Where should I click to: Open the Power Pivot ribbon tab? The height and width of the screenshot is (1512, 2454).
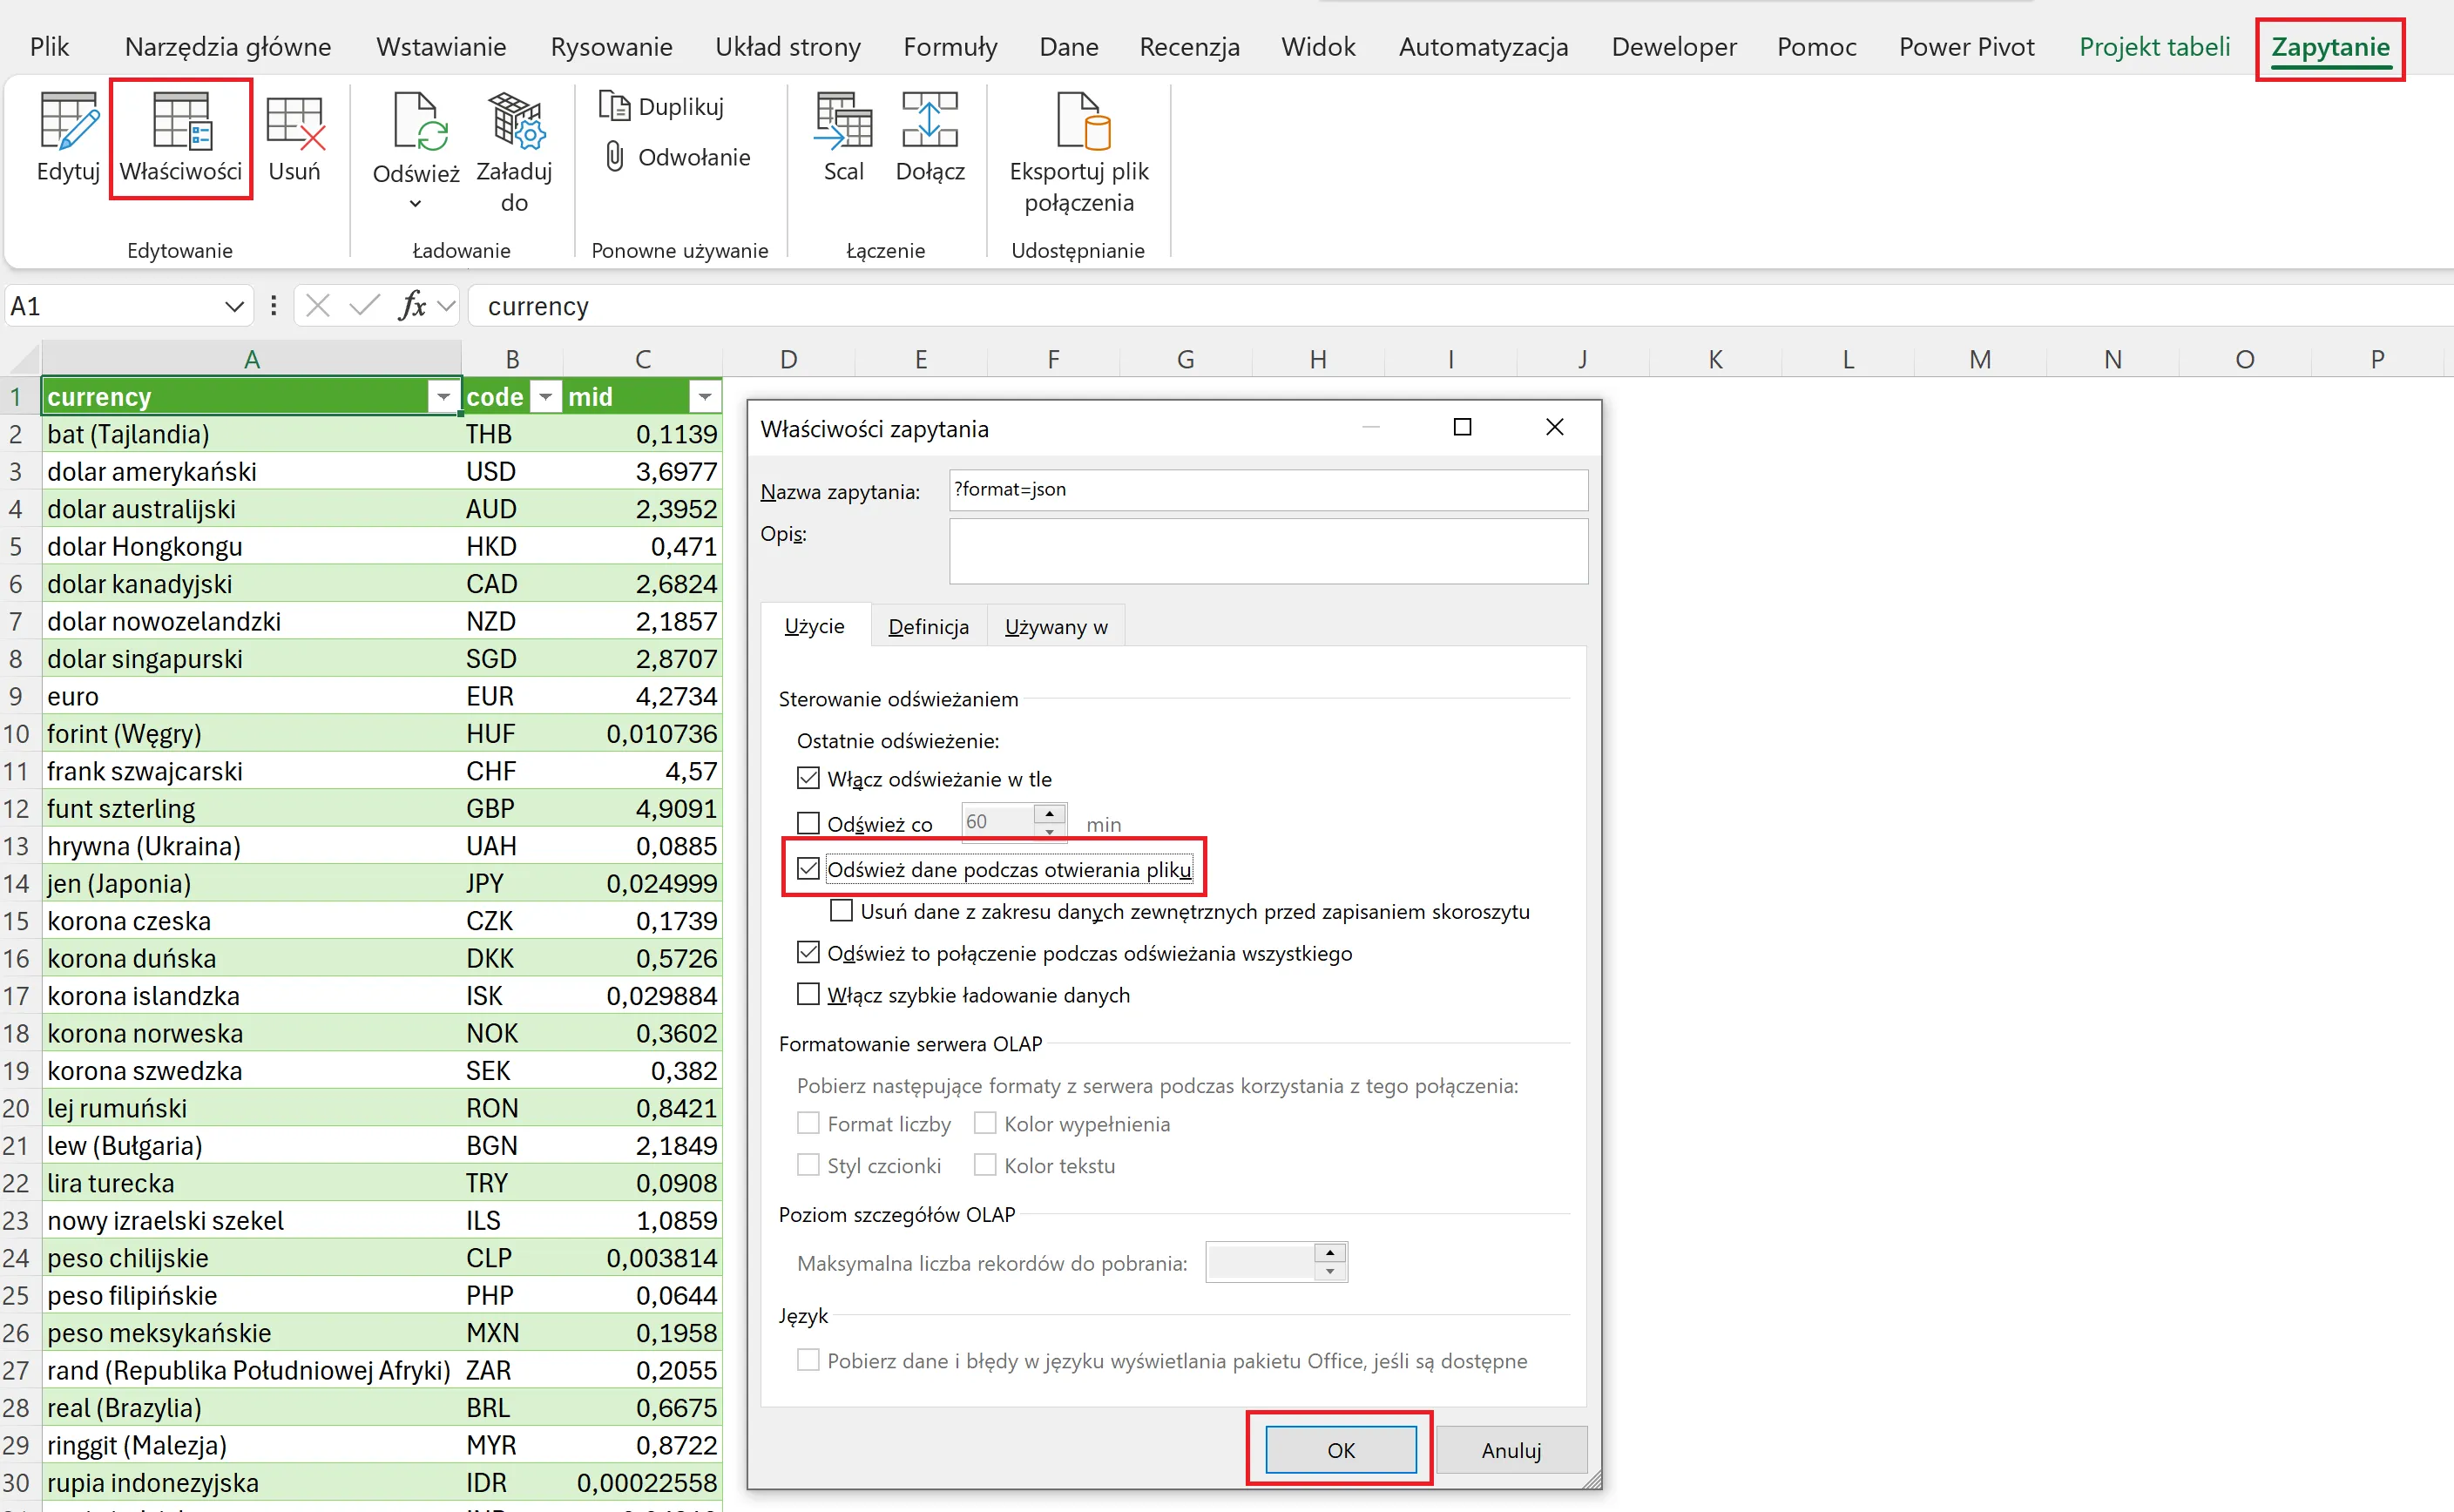coord(1965,47)
